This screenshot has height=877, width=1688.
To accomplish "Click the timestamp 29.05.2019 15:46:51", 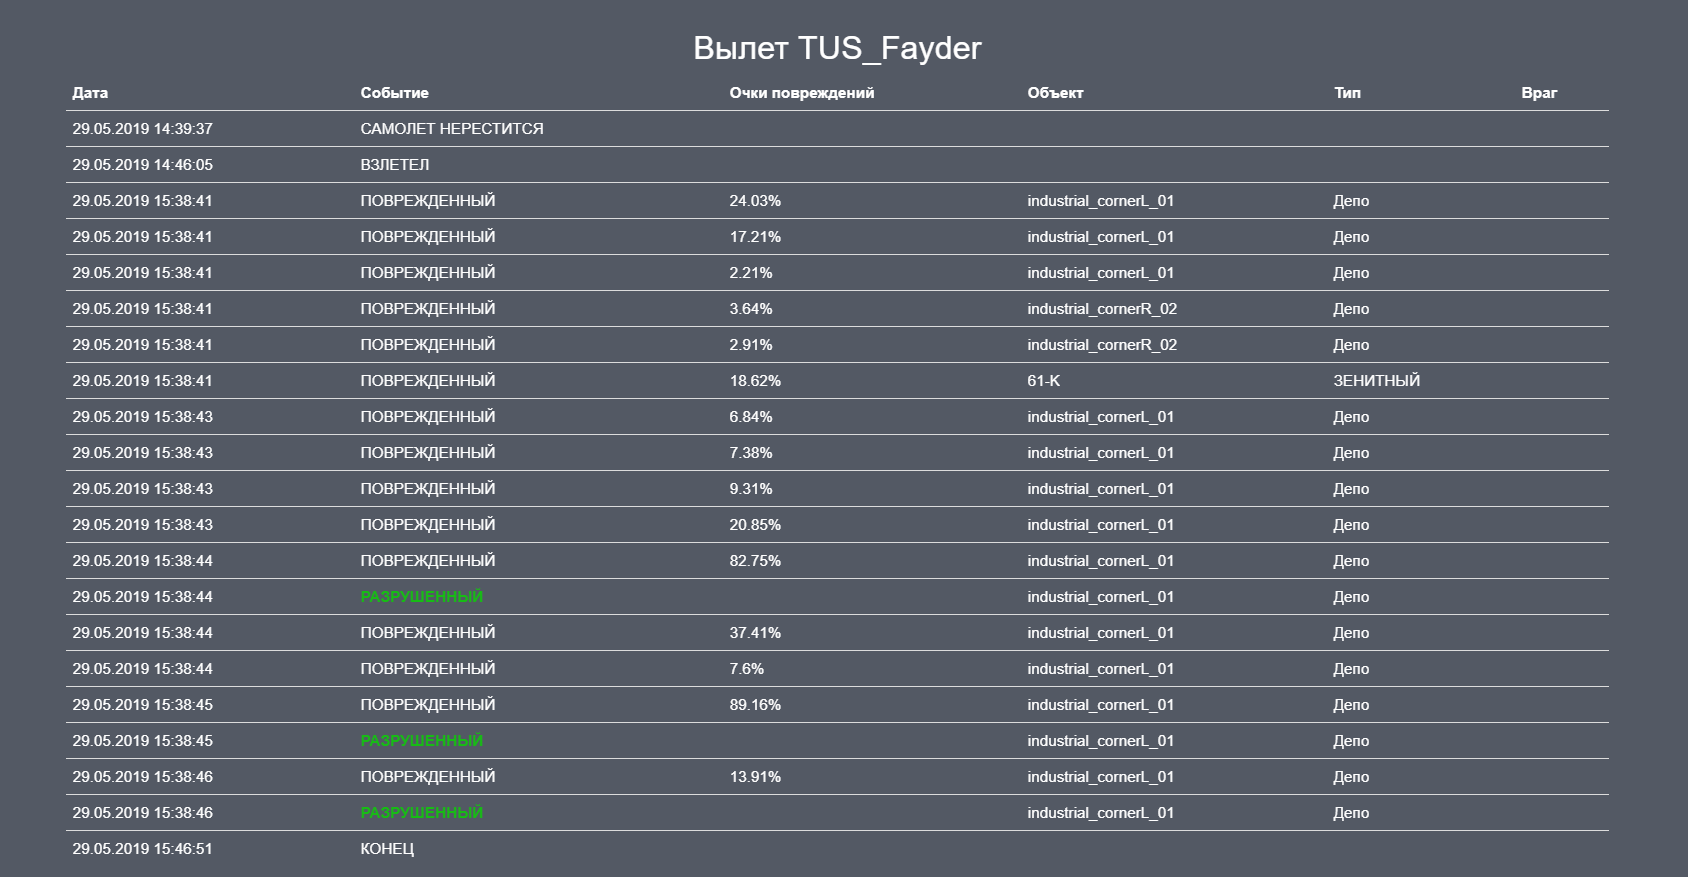I will pyautogui.click(x=142, y=849).
